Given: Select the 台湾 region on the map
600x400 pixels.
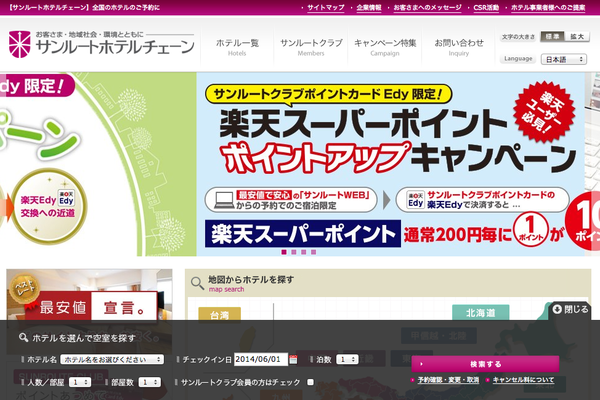Looking at the screenshot, I should 220,314.
